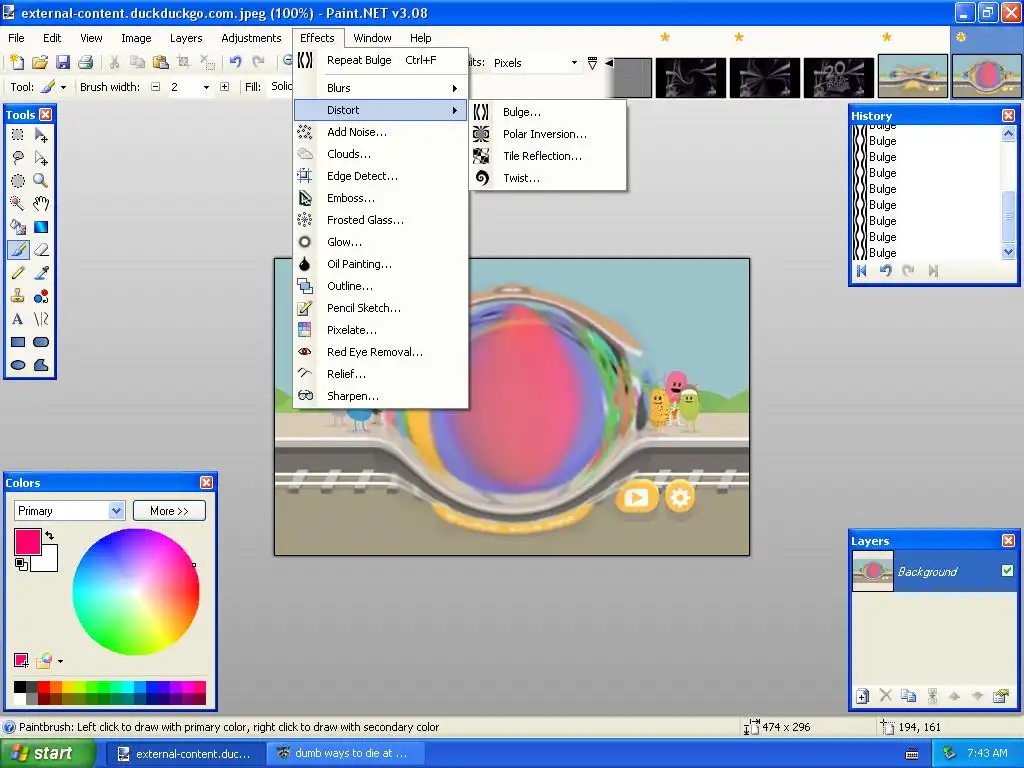Viewport: 1024px width, 768px height.
Task: Select the Pencil tool
Action: coord(18,273)
